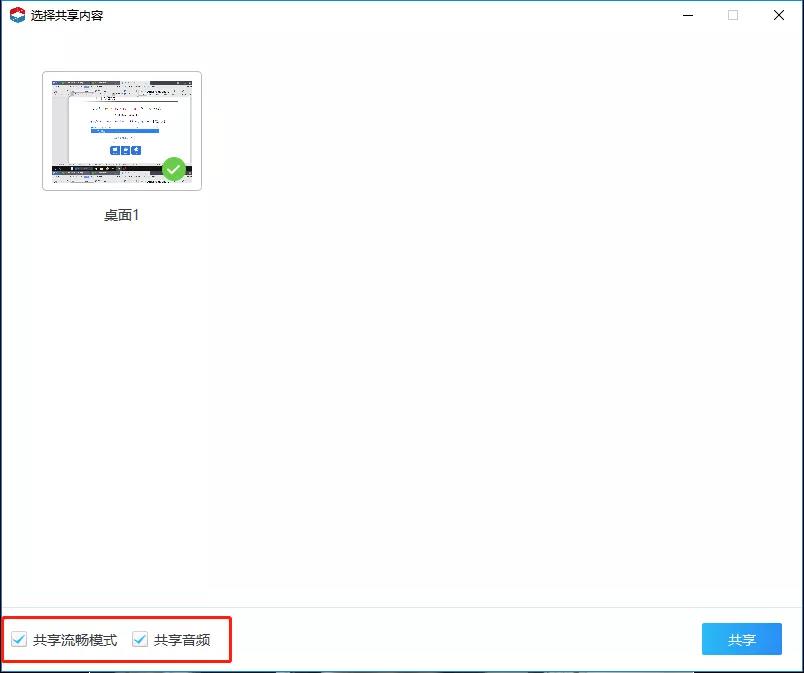804x673 pixels.
Task: Click the 共享流畅模式 label text
Action: tap(75, 640)
